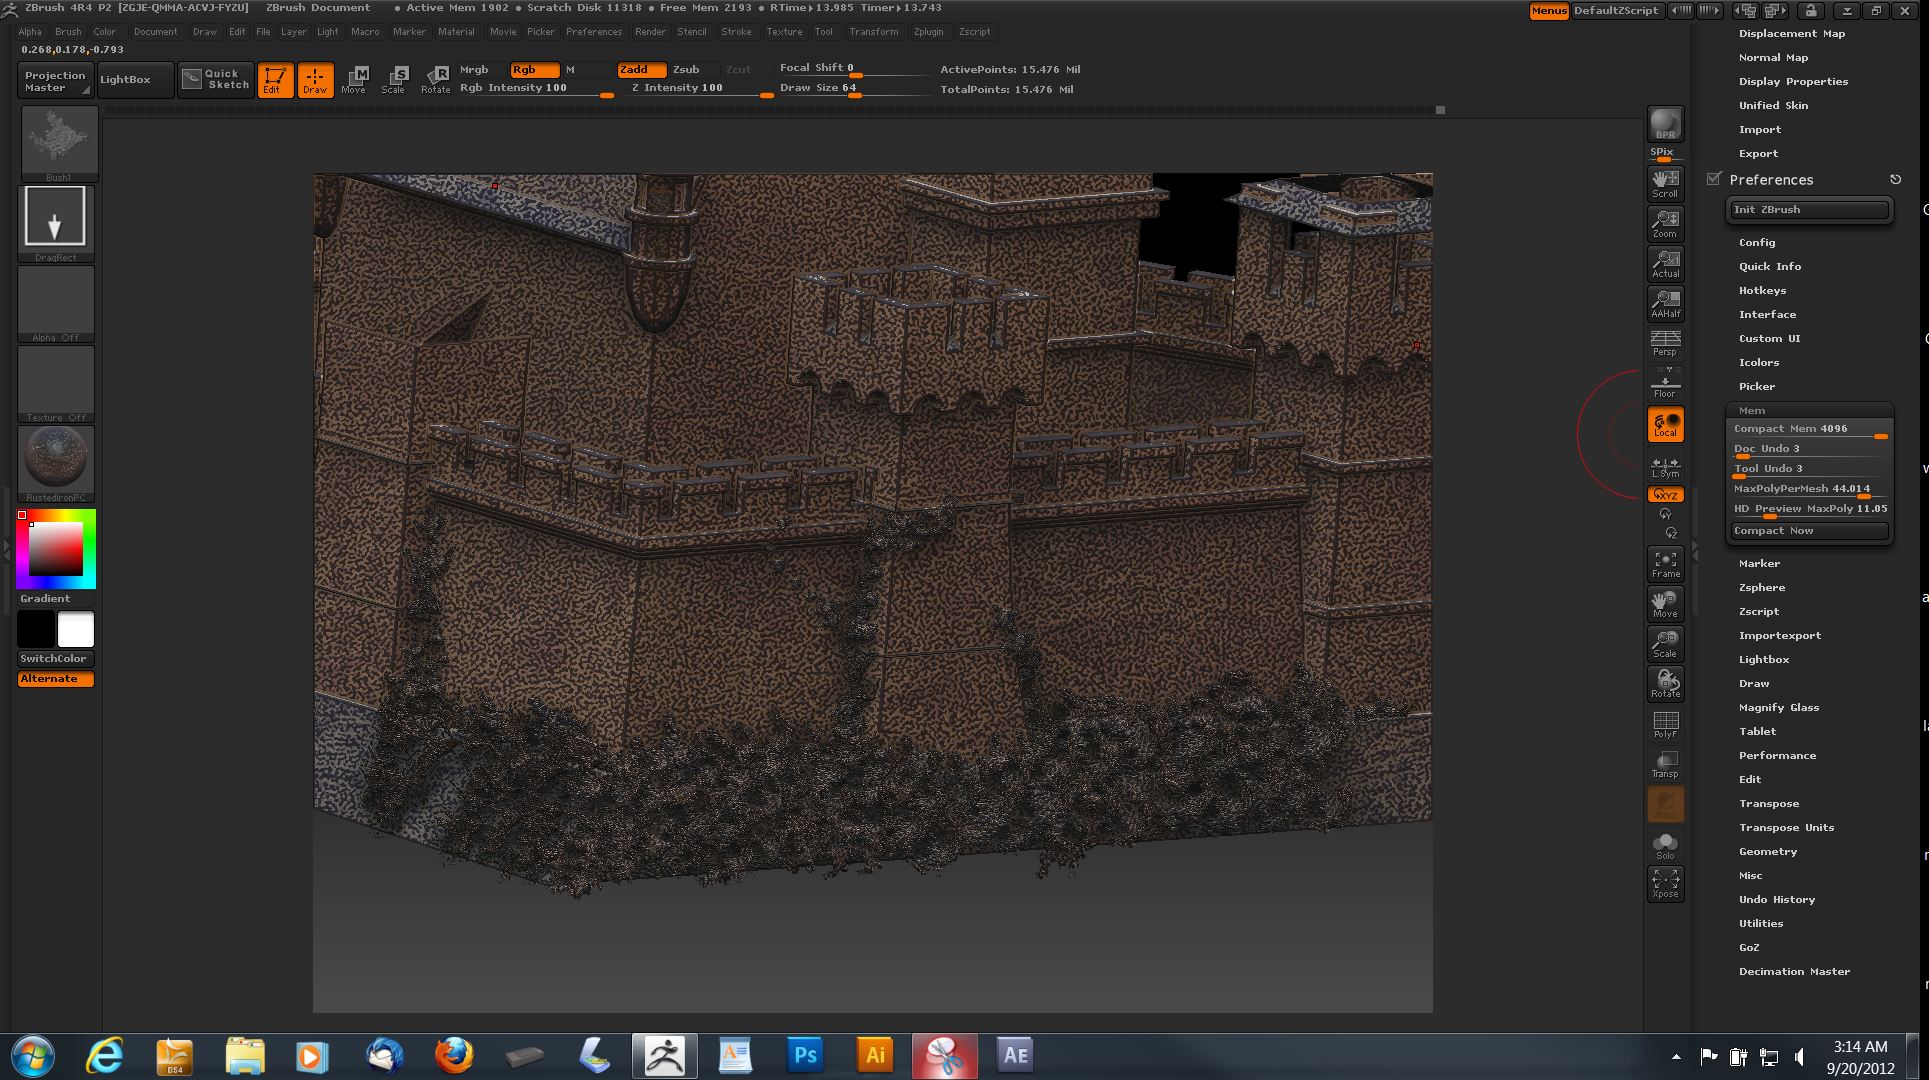Select the right shelf Move icon
The image size is (1929, 1080).
pos(1665,604)
